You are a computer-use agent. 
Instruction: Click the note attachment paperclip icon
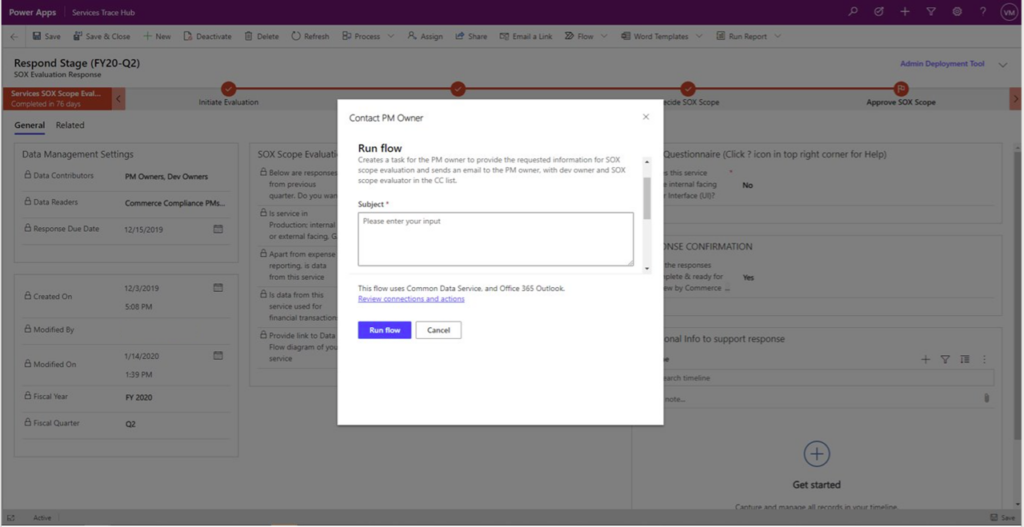coord(986,398)
